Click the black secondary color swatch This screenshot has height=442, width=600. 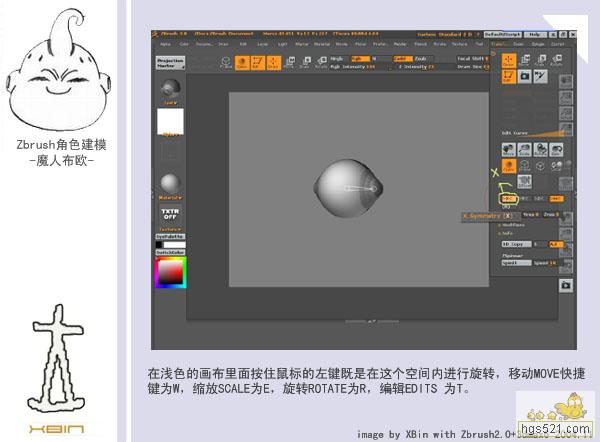click(x=159, y=245)
